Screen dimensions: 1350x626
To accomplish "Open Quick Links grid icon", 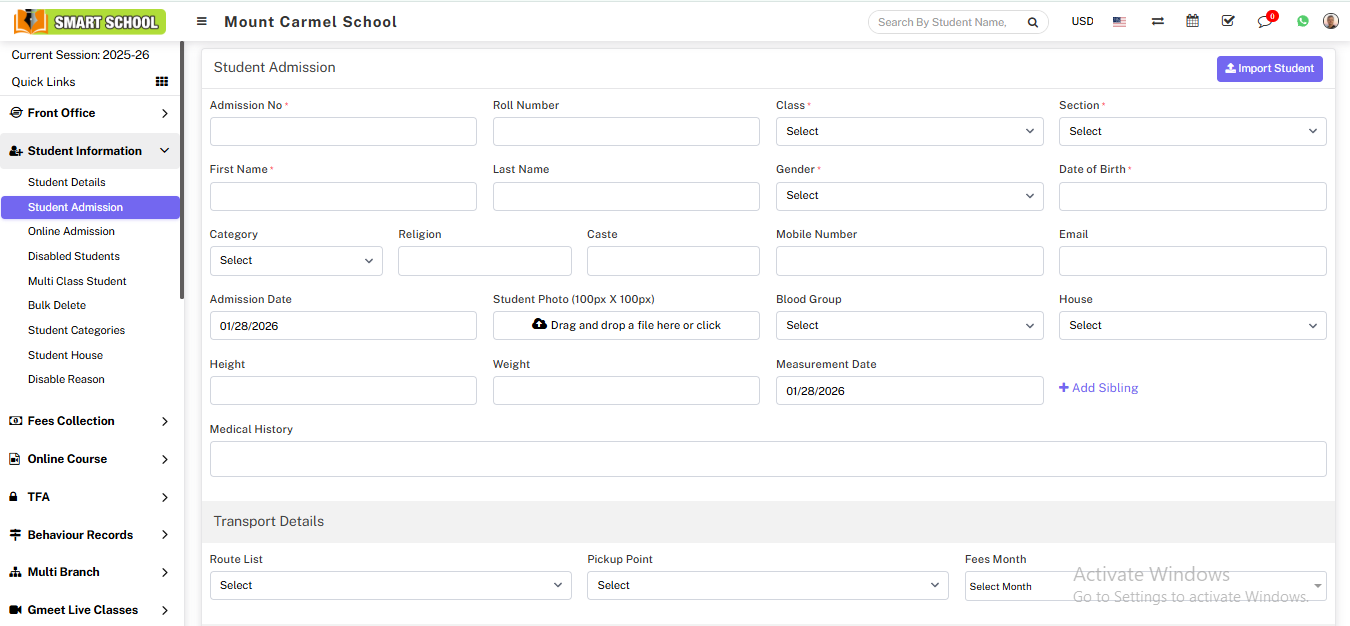I will (162, 82).
